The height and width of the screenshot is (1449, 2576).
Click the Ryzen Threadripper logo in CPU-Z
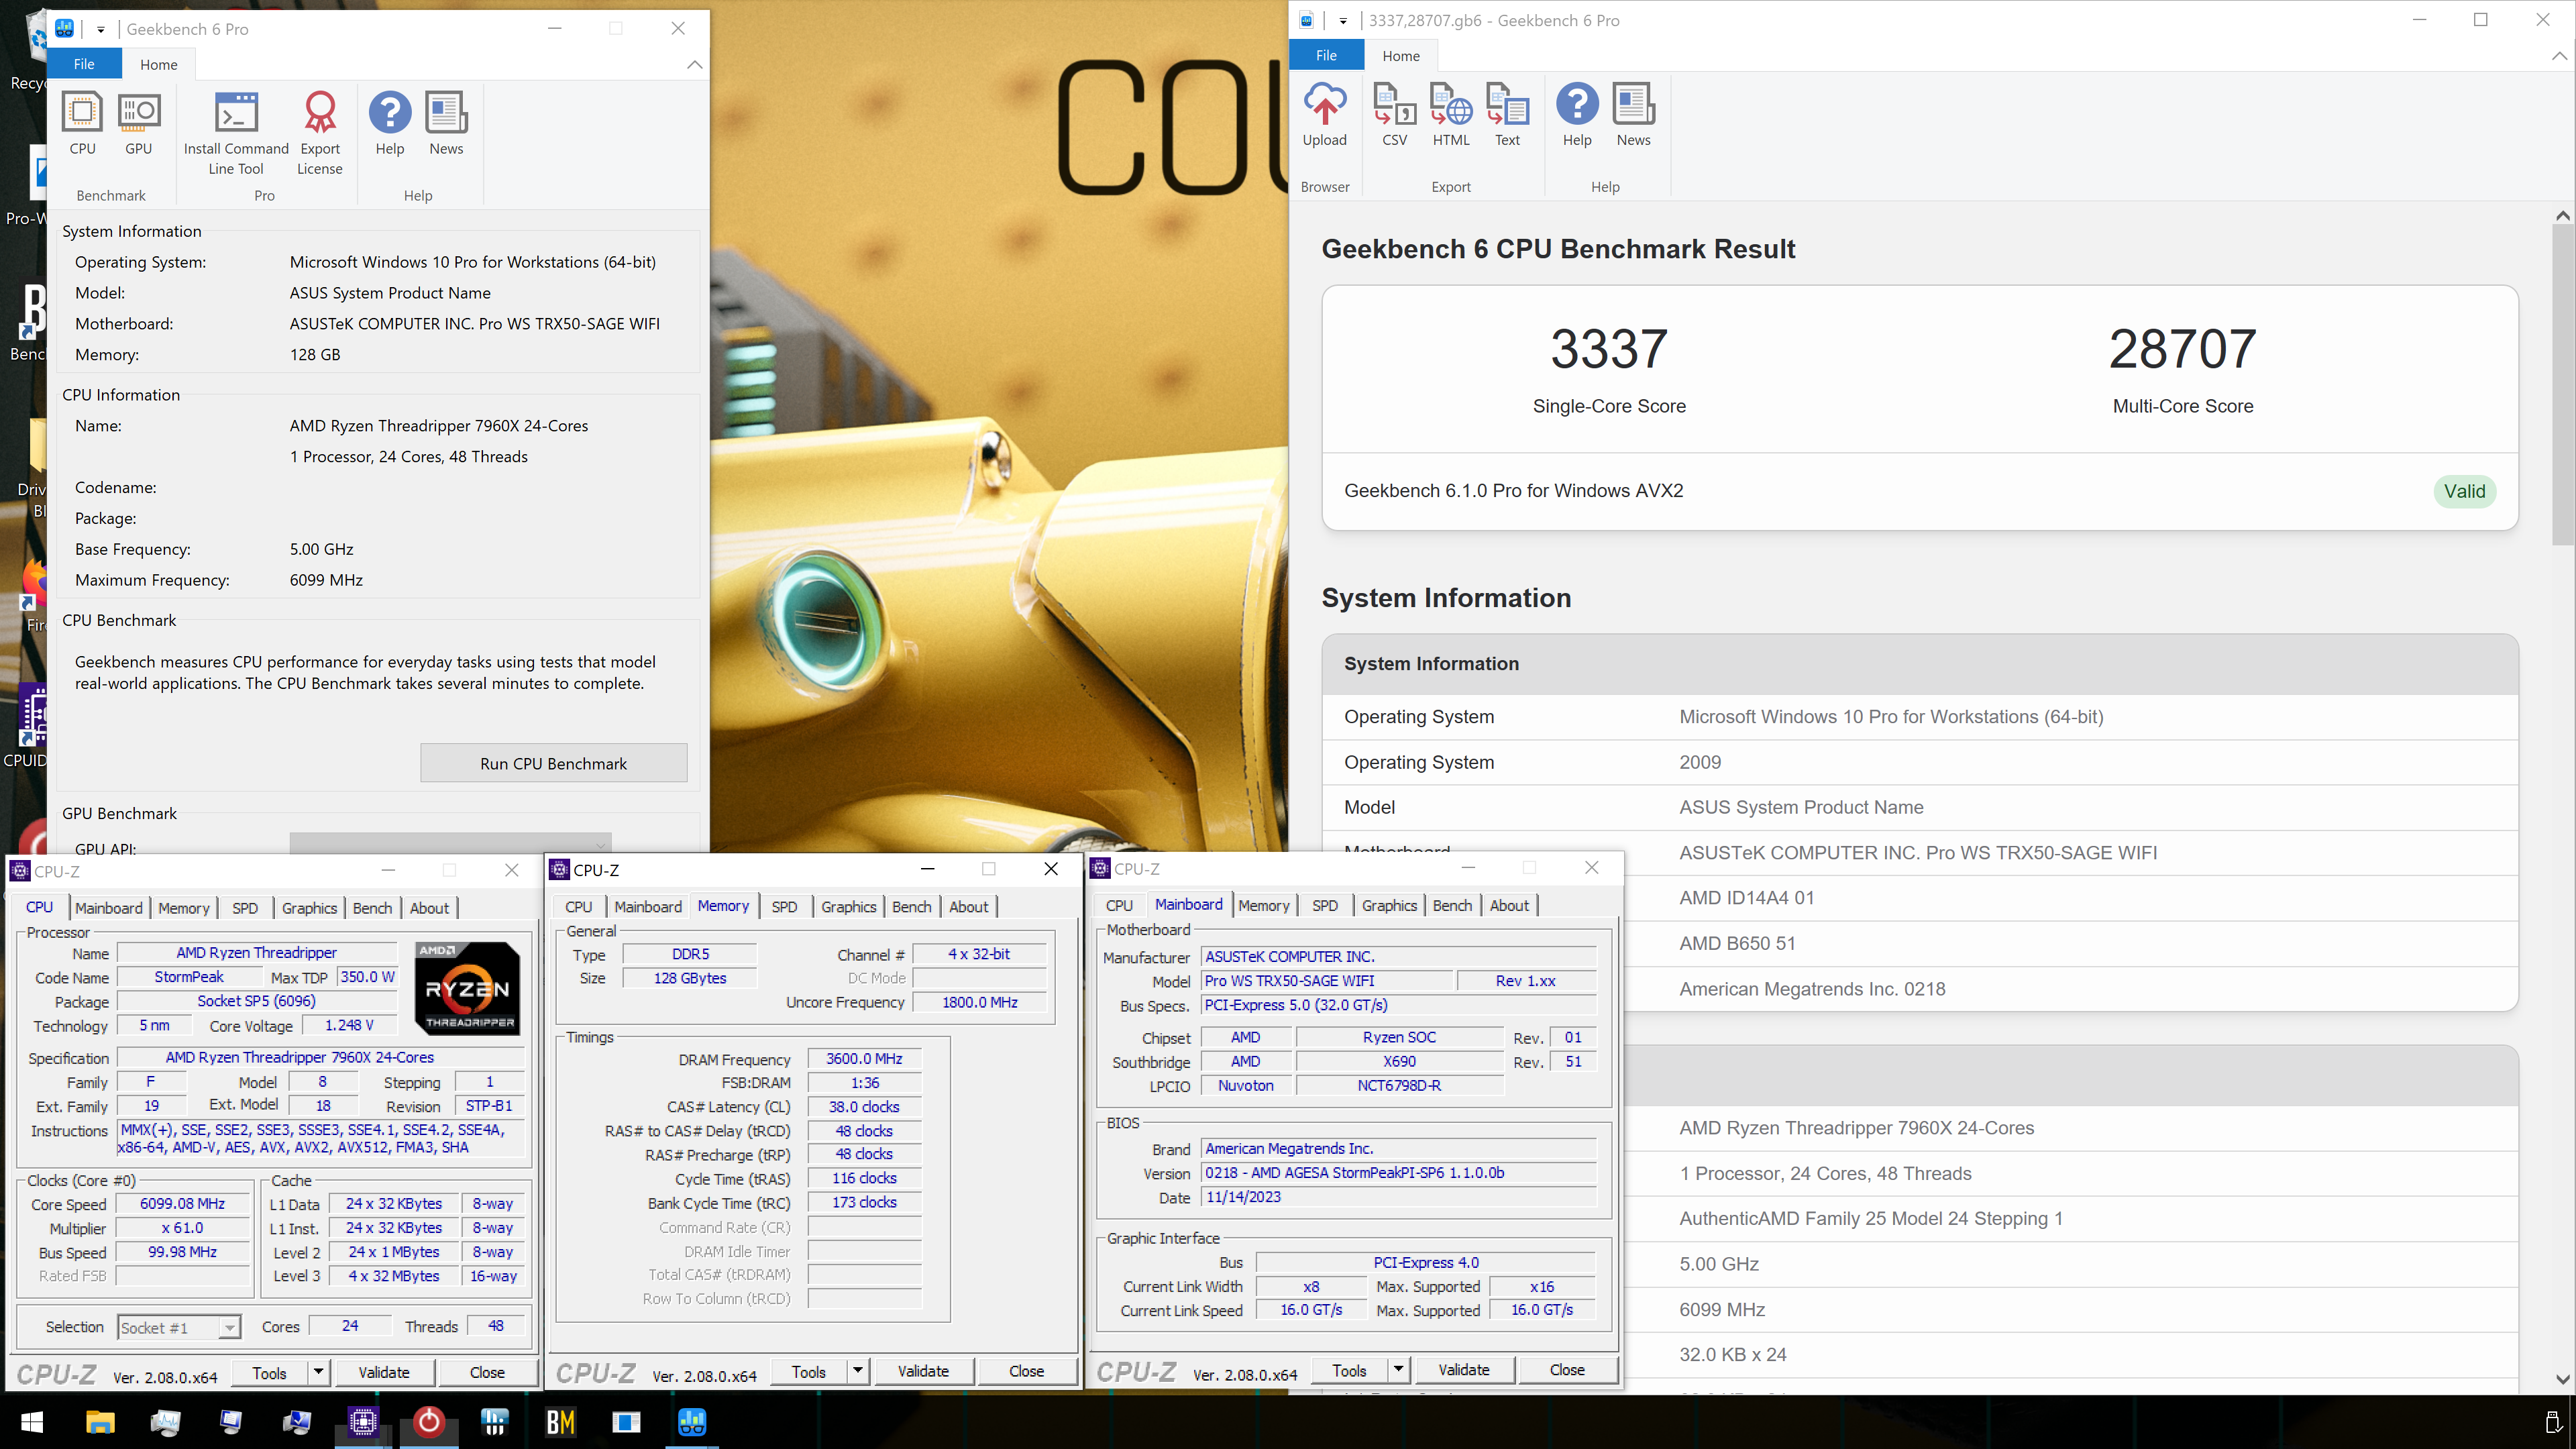point(467,988)
